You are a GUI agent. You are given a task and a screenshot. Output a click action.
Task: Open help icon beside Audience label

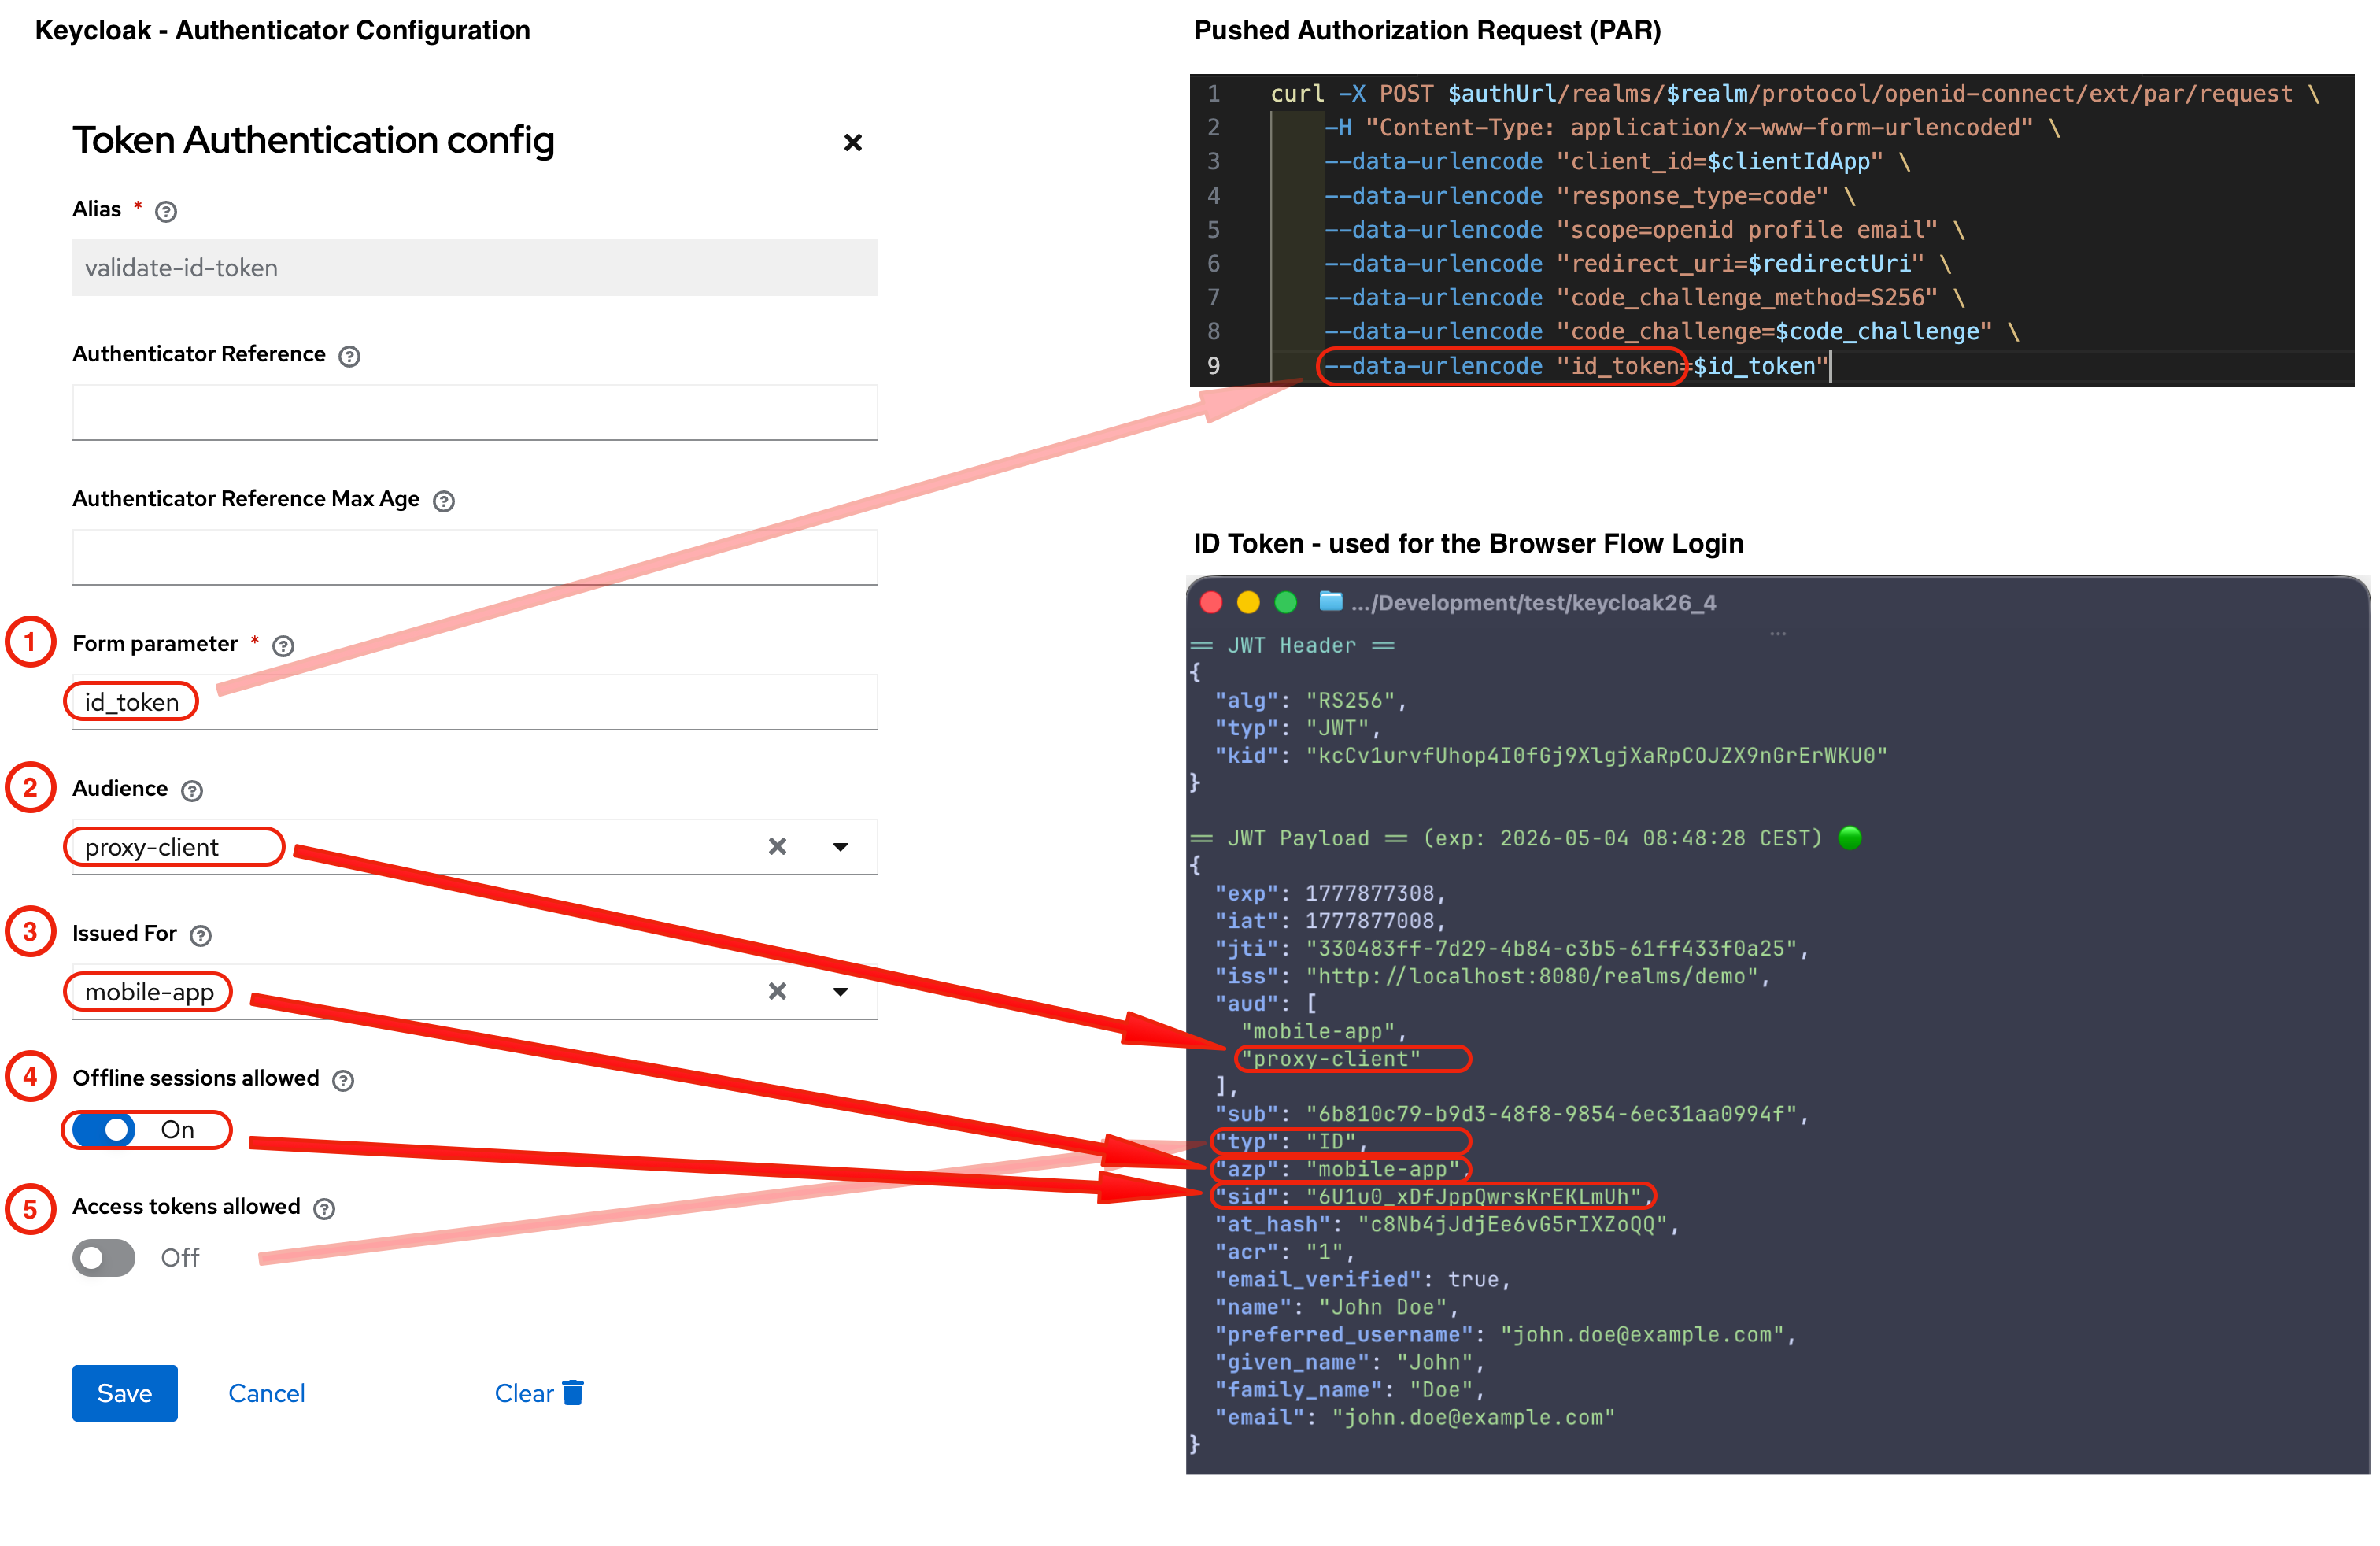coord(192,791)
